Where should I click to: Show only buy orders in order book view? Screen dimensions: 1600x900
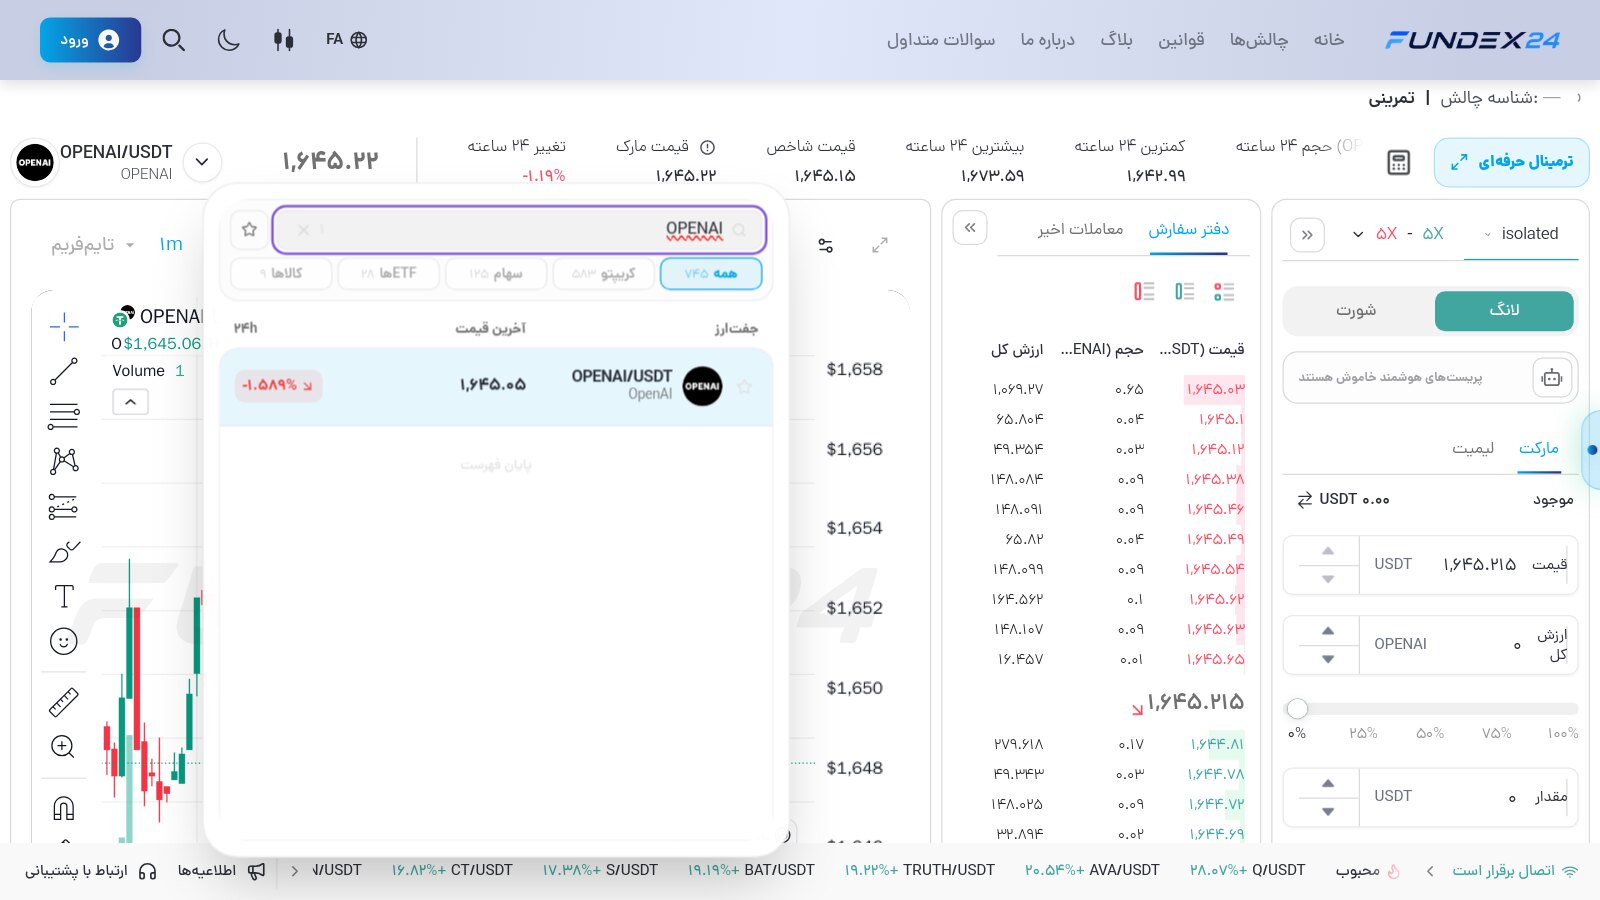coord(1185,291)
